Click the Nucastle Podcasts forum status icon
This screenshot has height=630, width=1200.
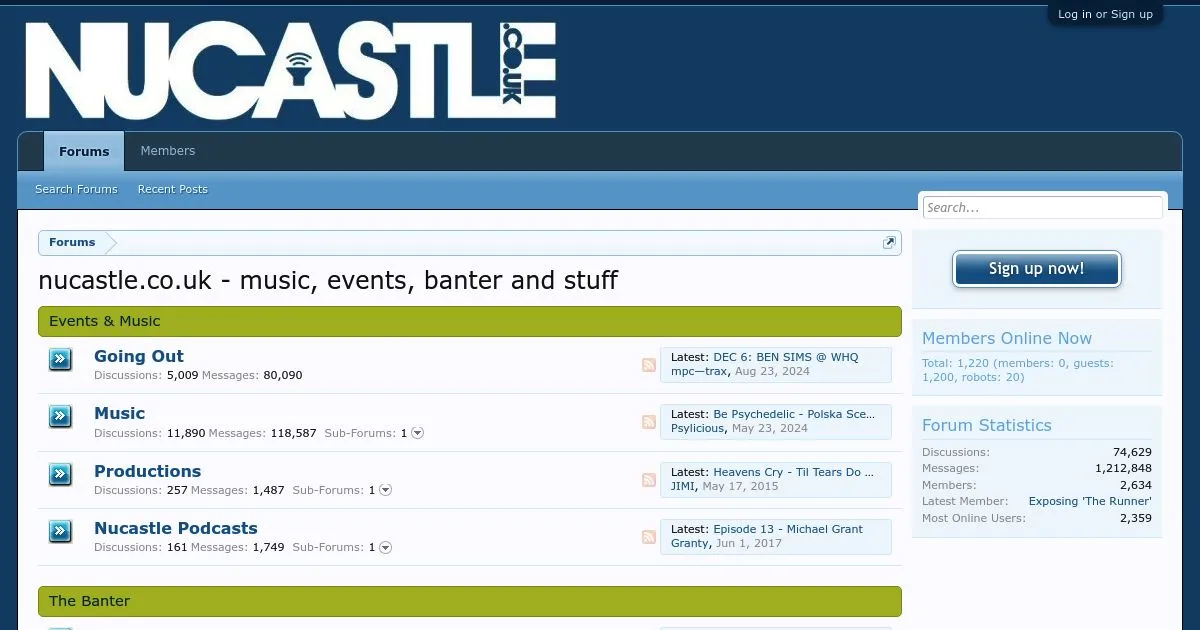pyautogui.click(x=60, y=531)
